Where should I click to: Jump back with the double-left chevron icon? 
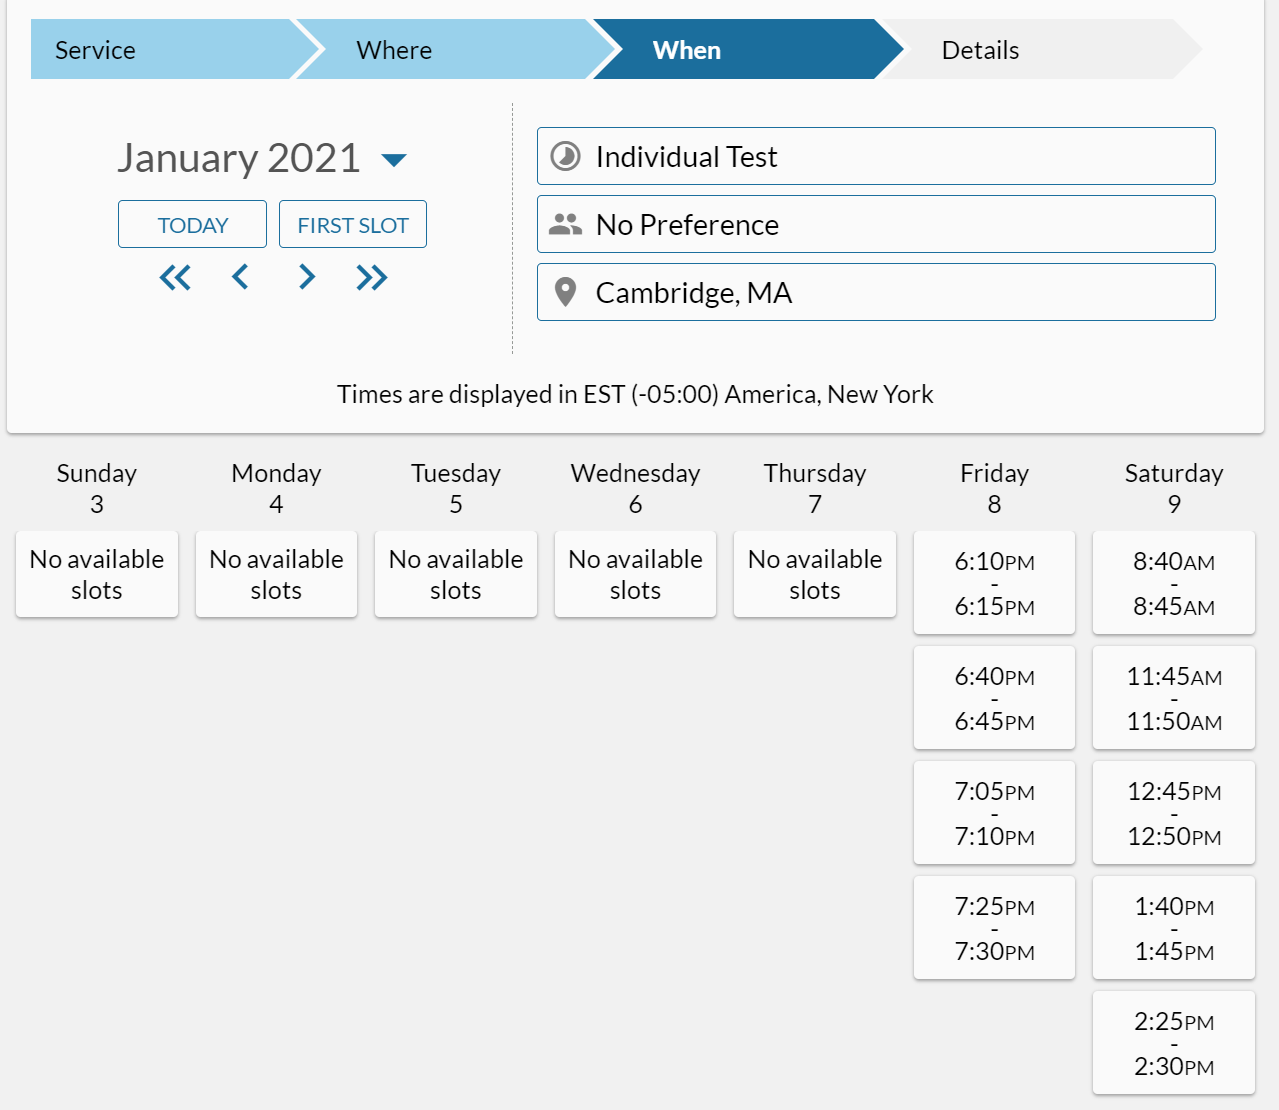point(175,277)
